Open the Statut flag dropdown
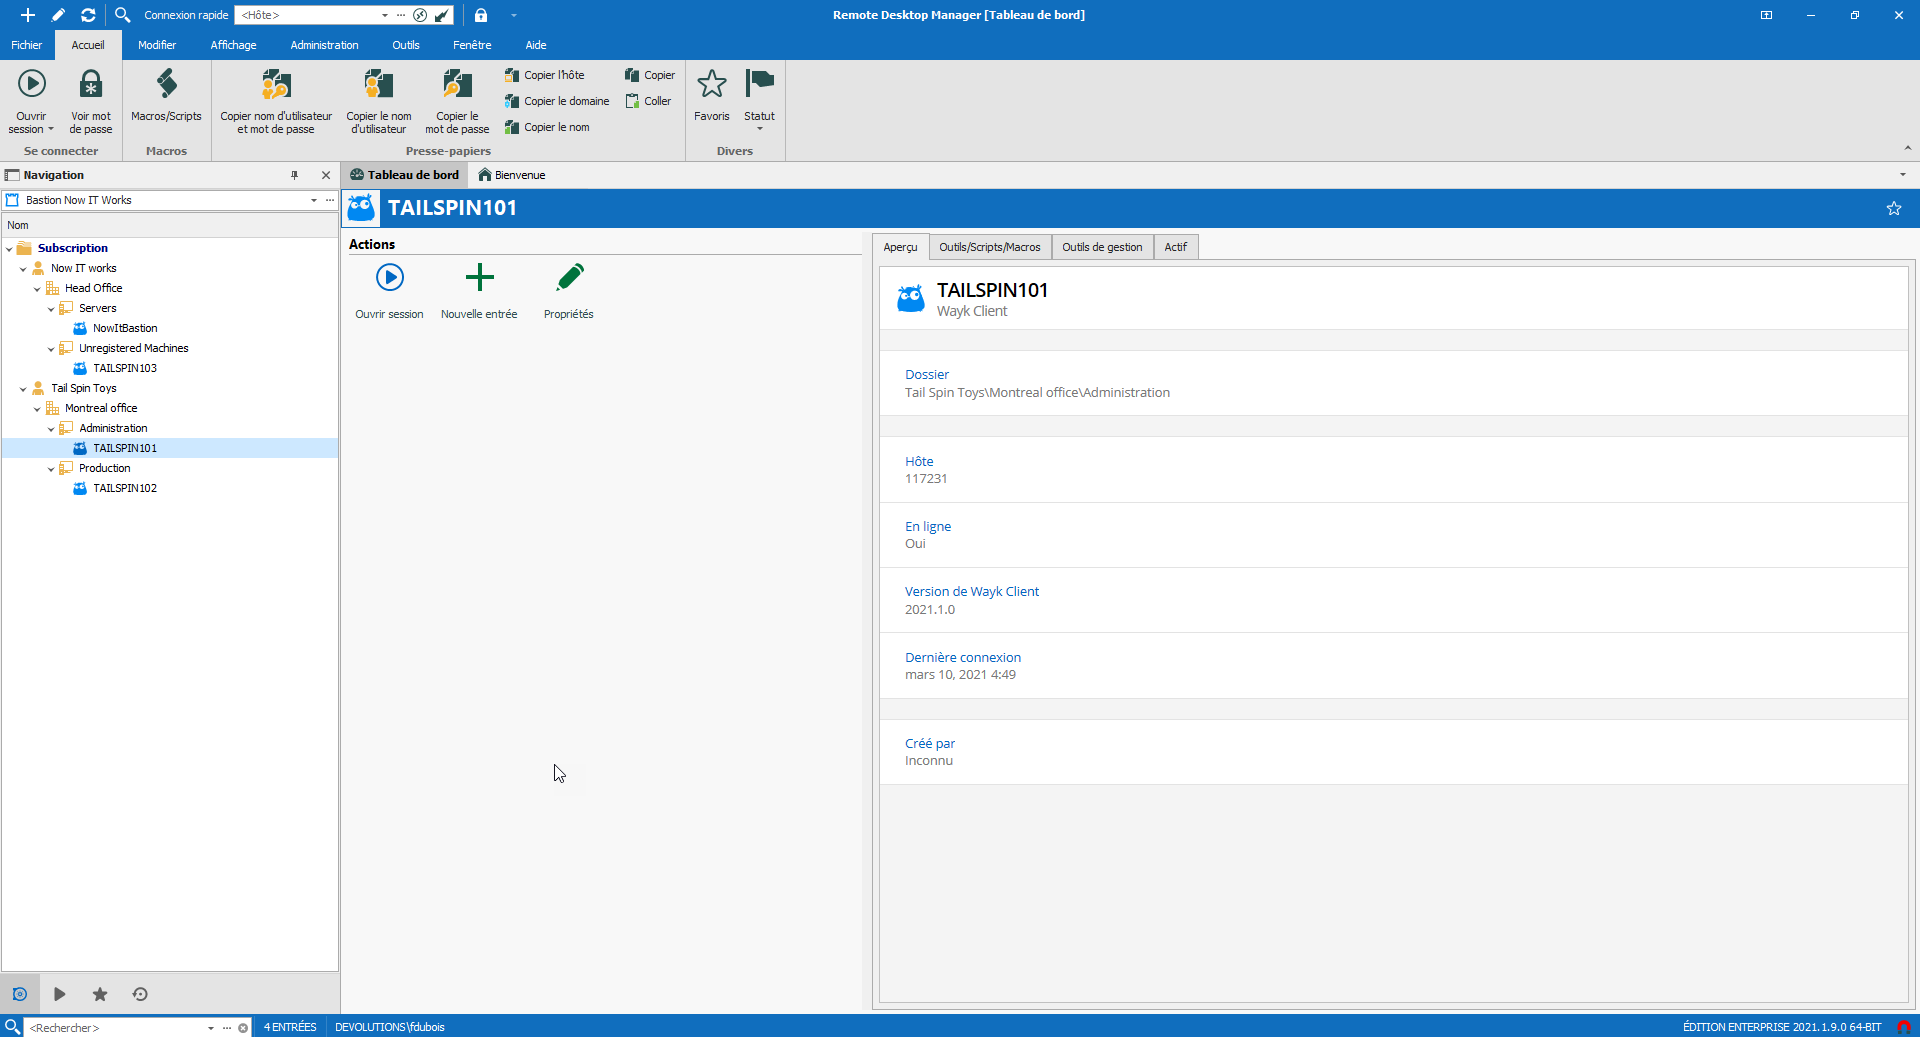This screenshot has height=1037, width=1920. click(759, 100)
